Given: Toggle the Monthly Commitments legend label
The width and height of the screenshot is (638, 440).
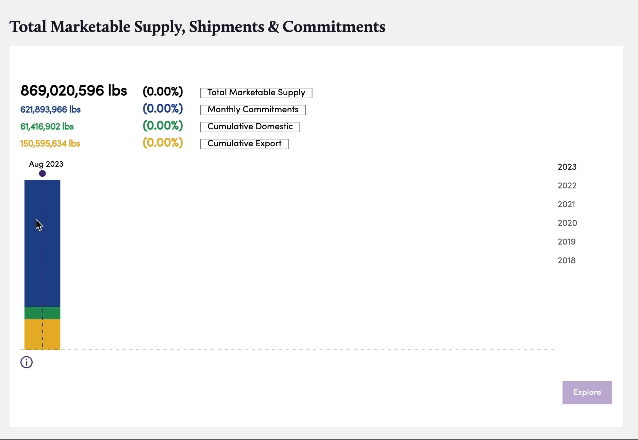Looking at the screenshot, I should tap(253, 109).
